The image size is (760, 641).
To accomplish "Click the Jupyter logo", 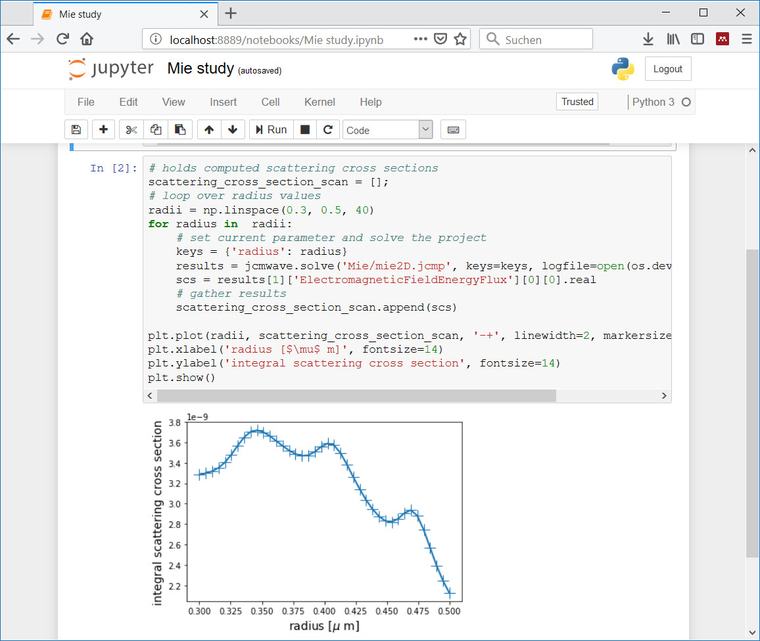I will [x=111, y=68].
